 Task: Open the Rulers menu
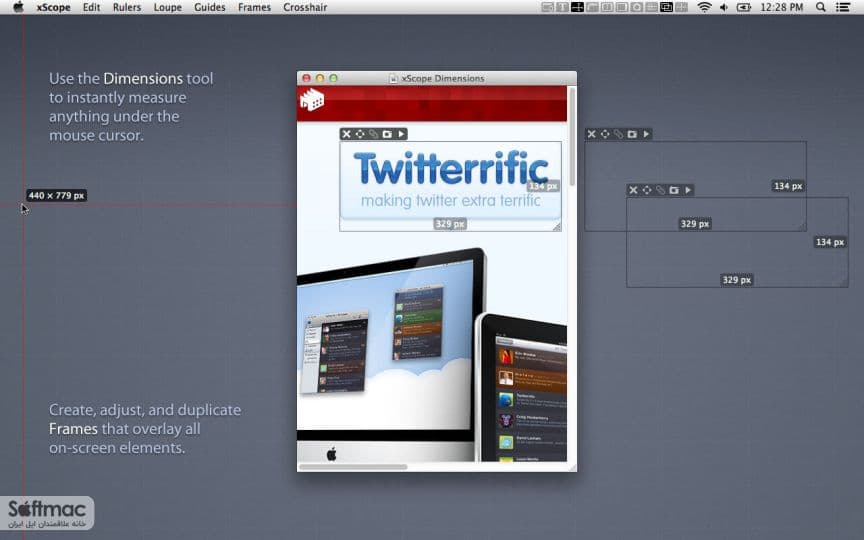pos(127,7)
